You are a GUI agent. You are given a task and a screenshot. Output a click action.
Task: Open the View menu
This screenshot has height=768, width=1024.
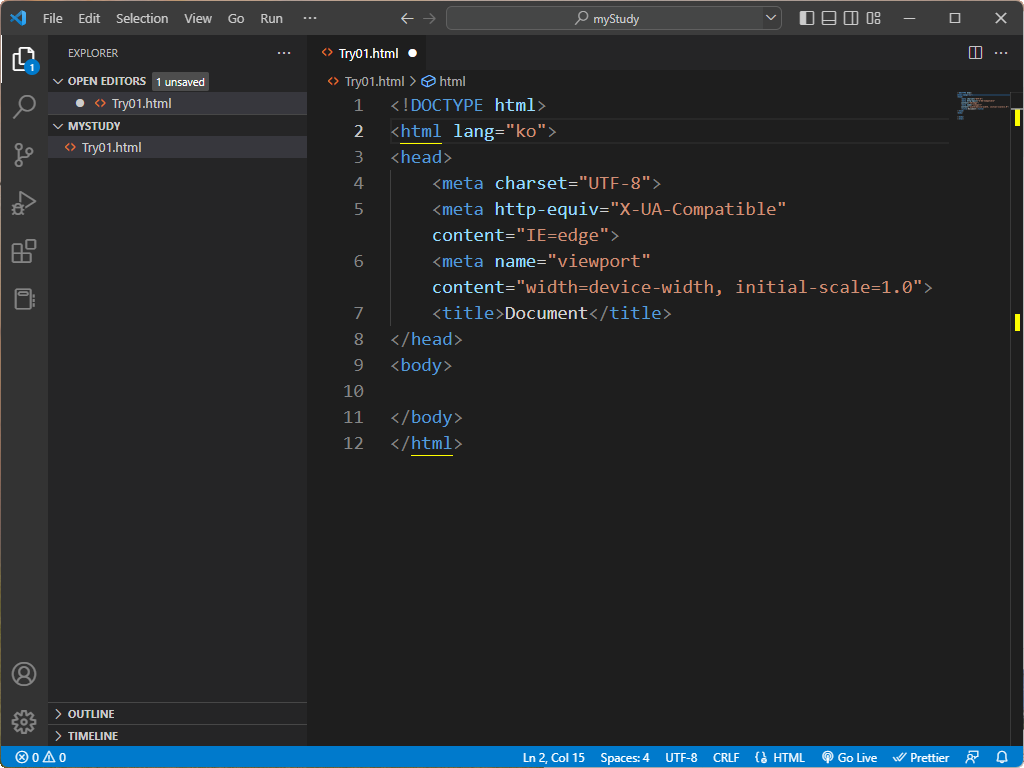(198, 18)
